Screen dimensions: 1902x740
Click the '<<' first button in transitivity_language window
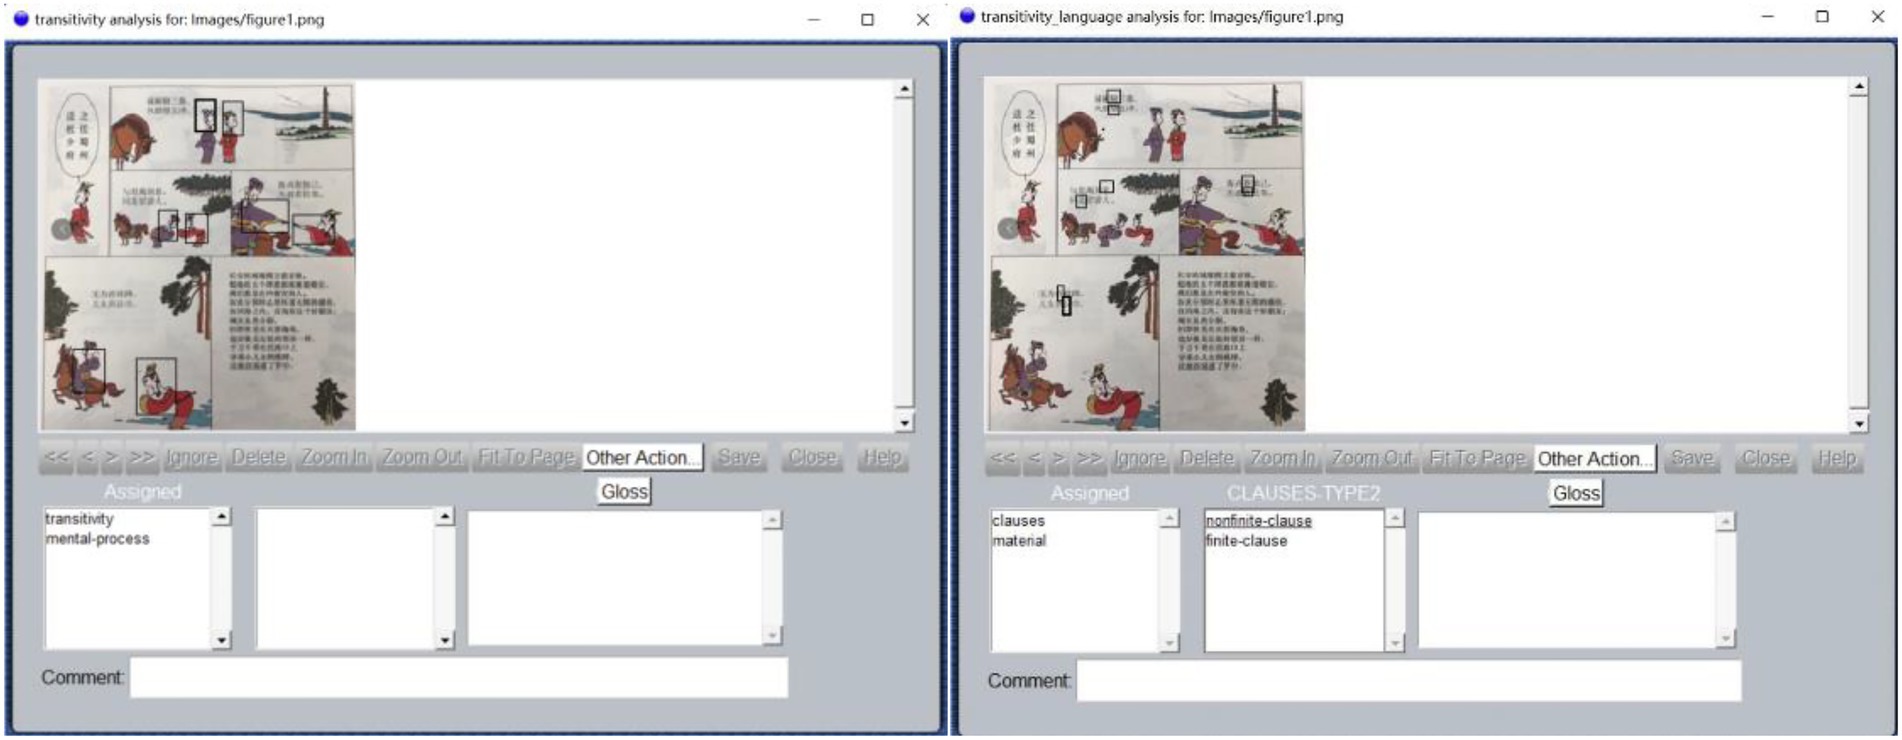click(1003, 459)
